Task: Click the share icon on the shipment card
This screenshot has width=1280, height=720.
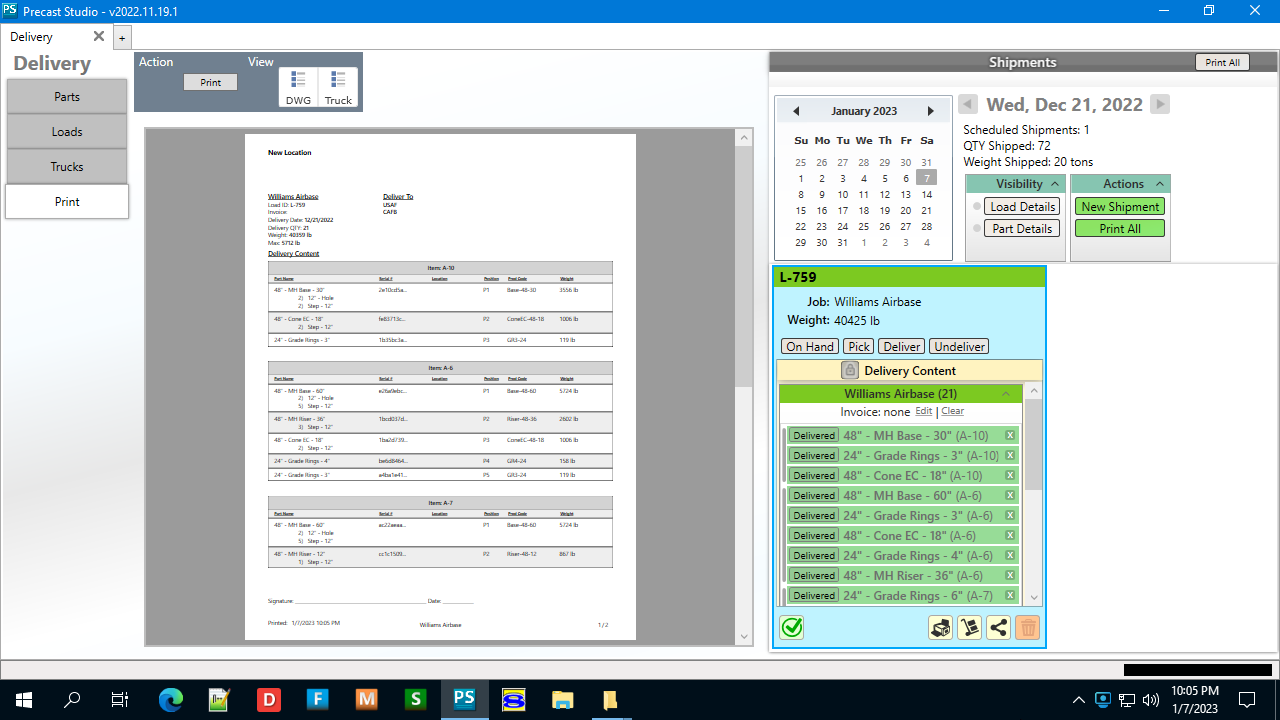Action: [998, 627]
